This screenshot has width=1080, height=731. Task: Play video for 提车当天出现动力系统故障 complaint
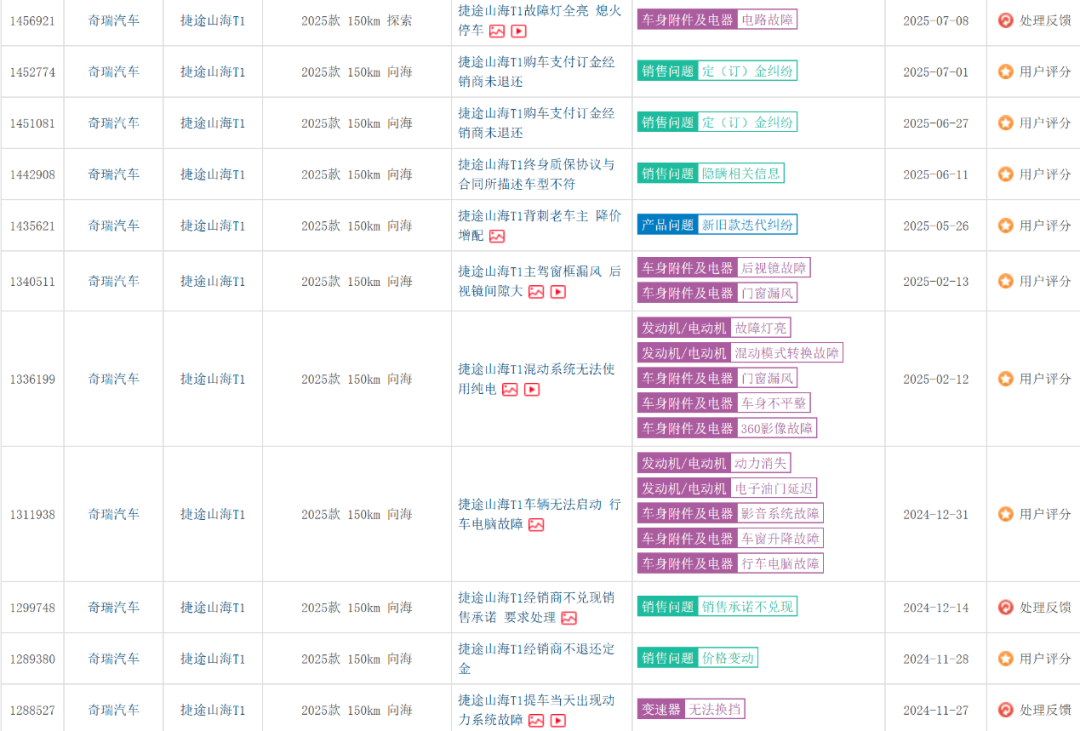[x=558, y=720]
